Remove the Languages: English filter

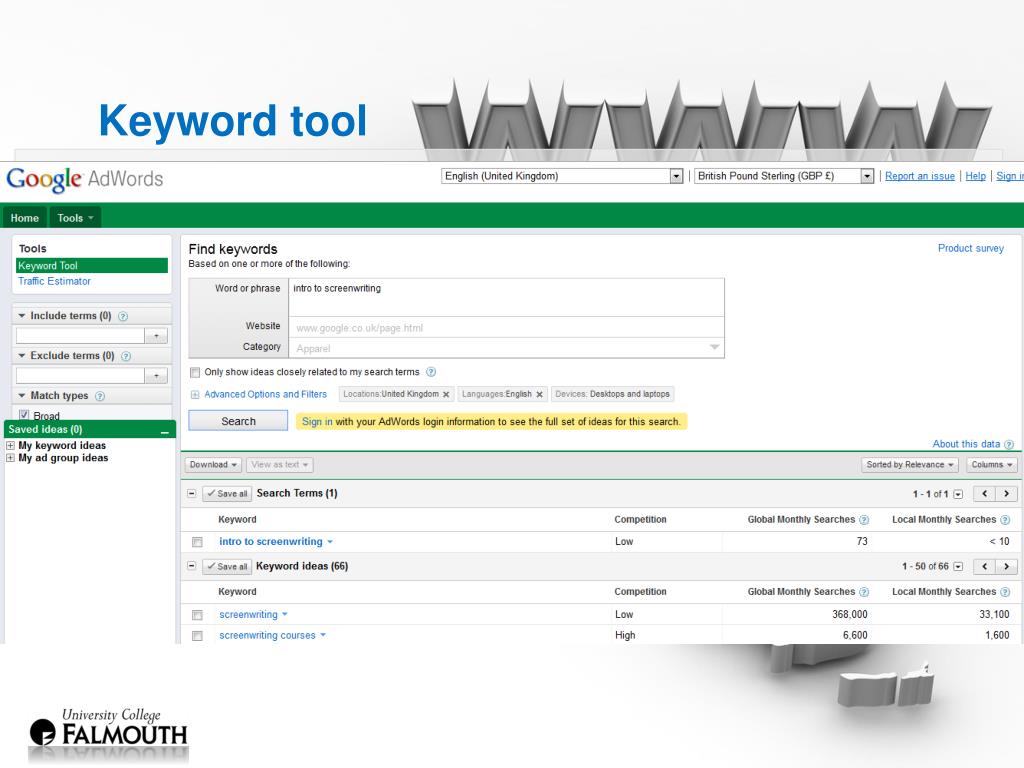coord(539,394)
